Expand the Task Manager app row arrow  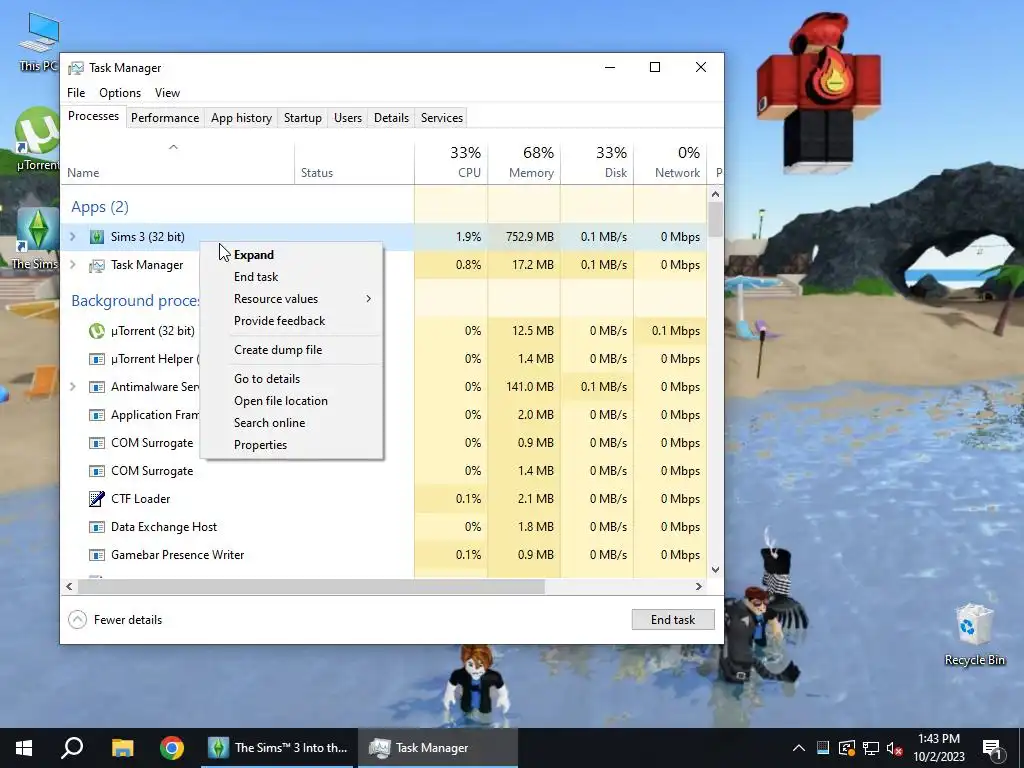(72, 265)
